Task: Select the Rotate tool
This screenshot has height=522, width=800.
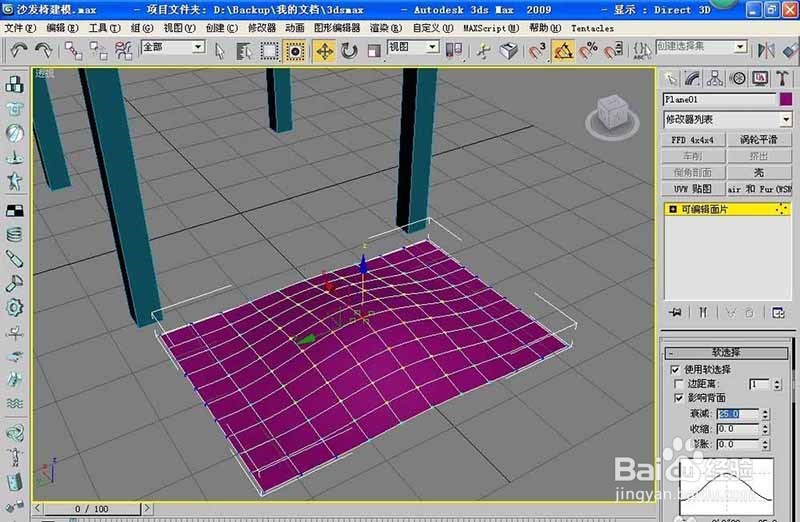Action: click(349, 51)
